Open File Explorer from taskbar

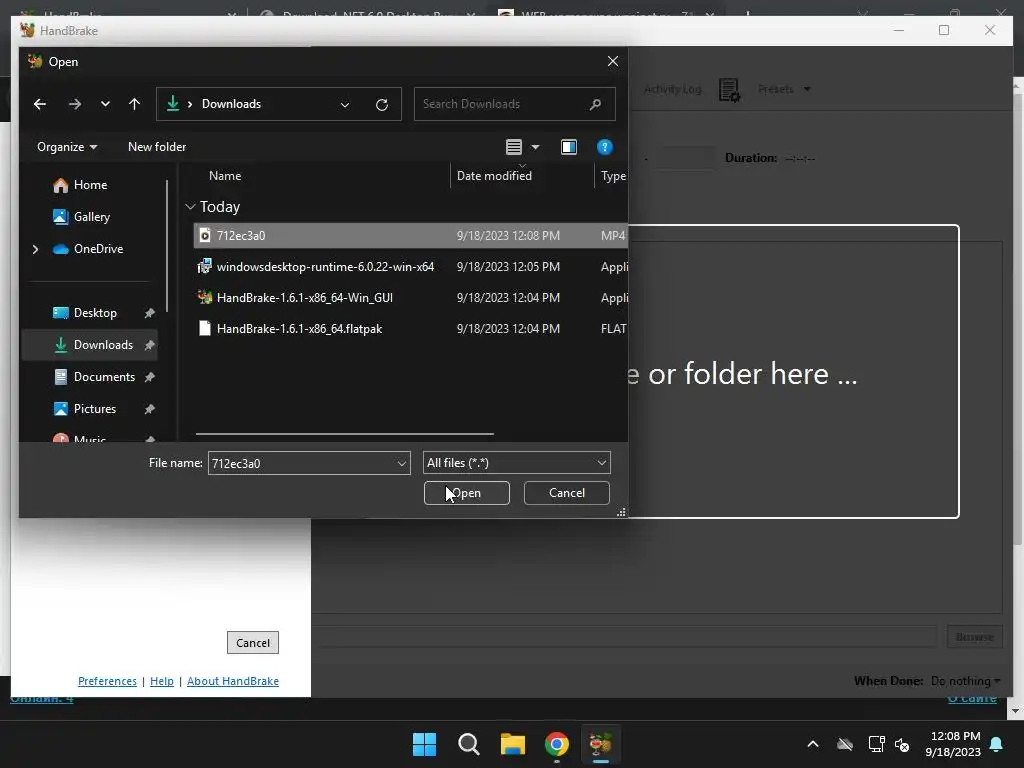point(513,744)
